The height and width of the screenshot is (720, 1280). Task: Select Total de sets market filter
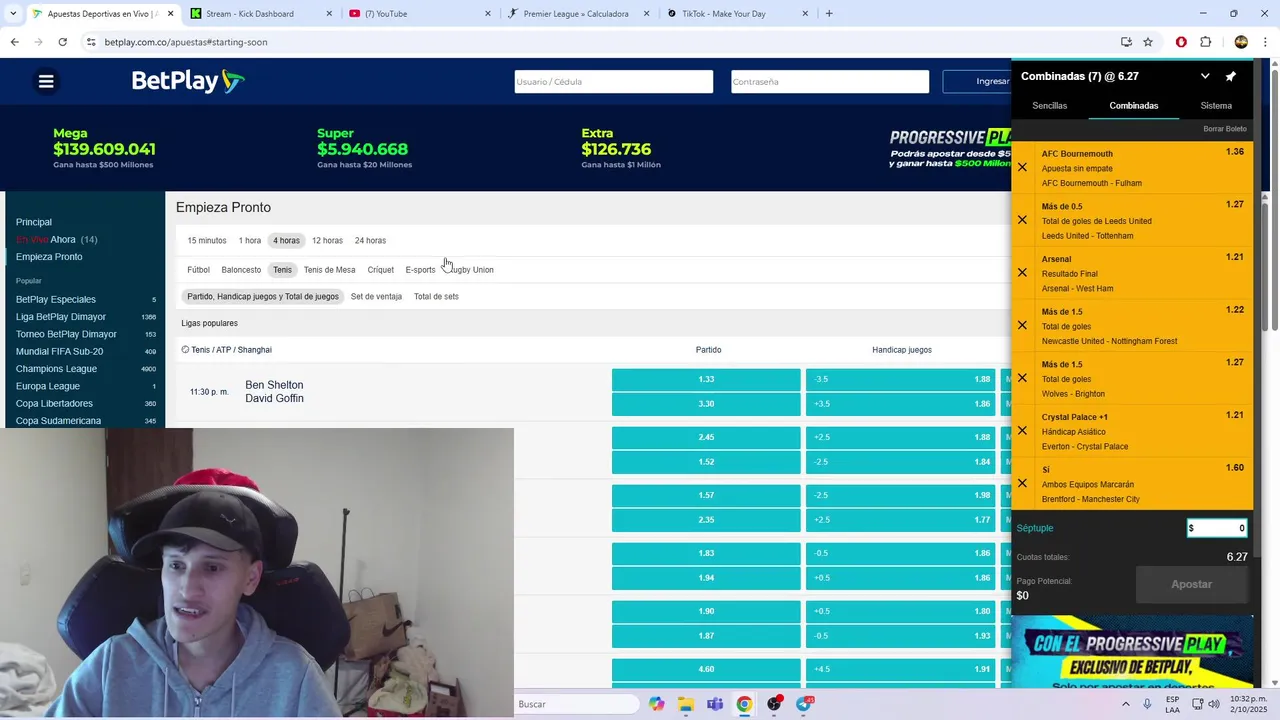(436, 297)
